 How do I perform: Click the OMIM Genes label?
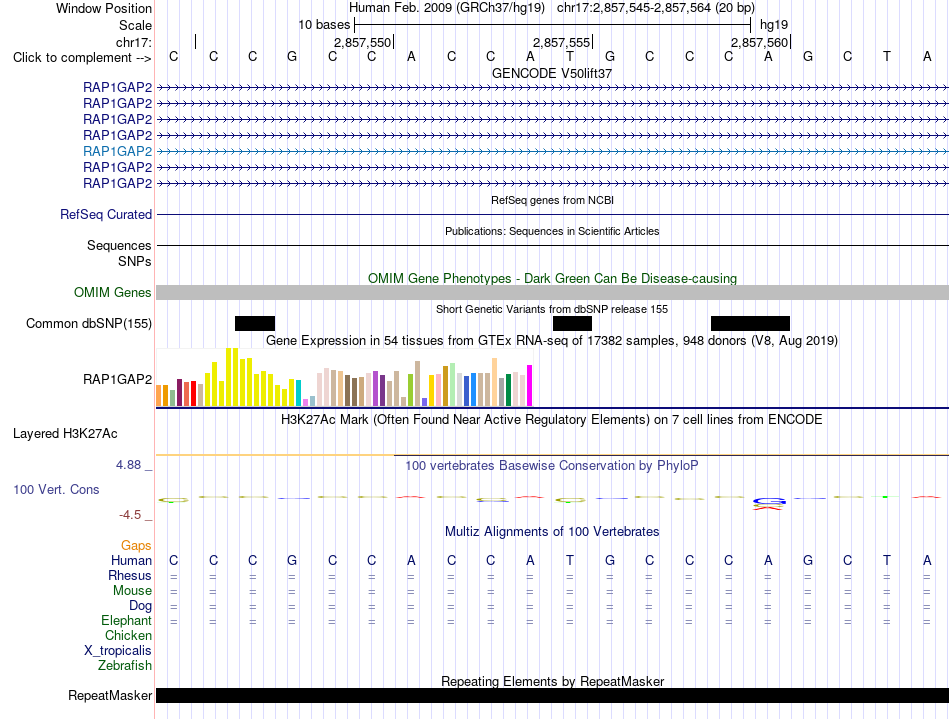(x=113, y=293)
